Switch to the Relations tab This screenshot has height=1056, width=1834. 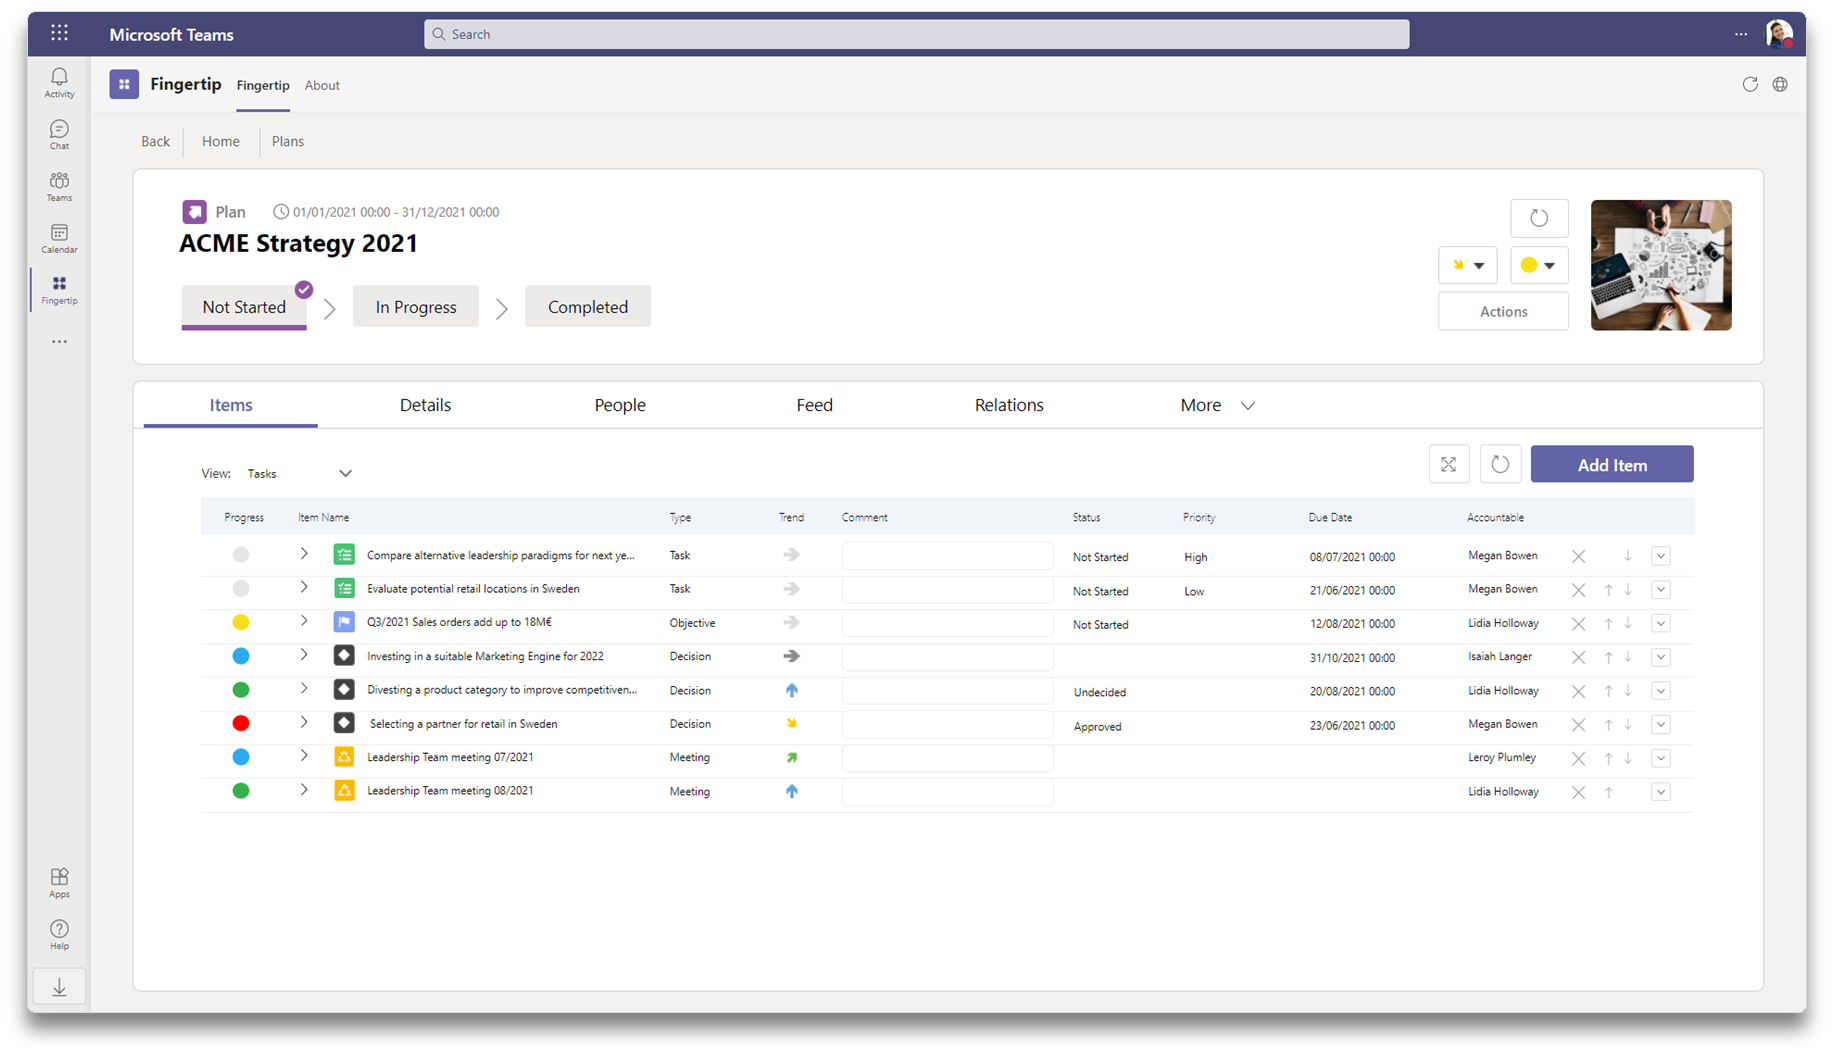pyautogui.click(x=1009, y=405)
